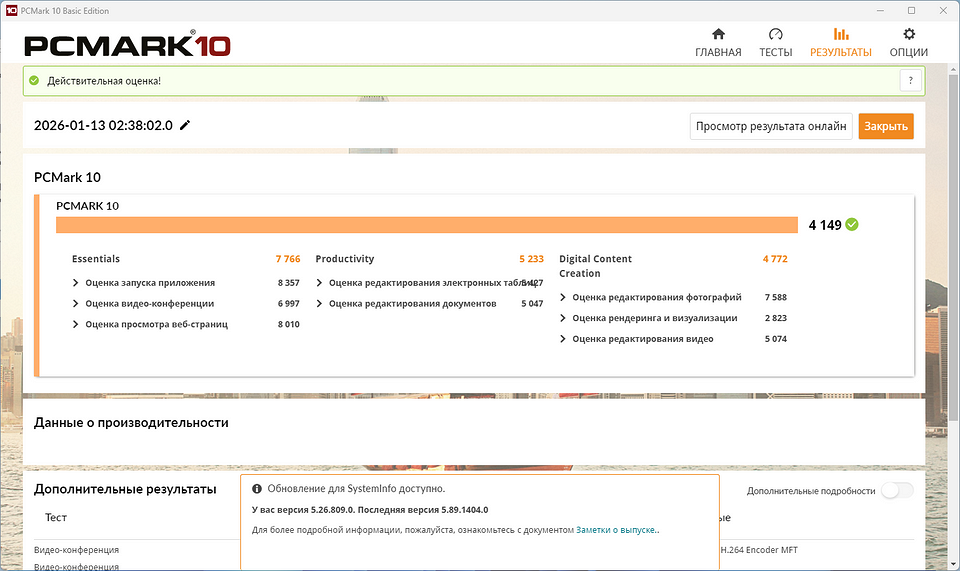Click the Essentials score heading

pos(96,259)
